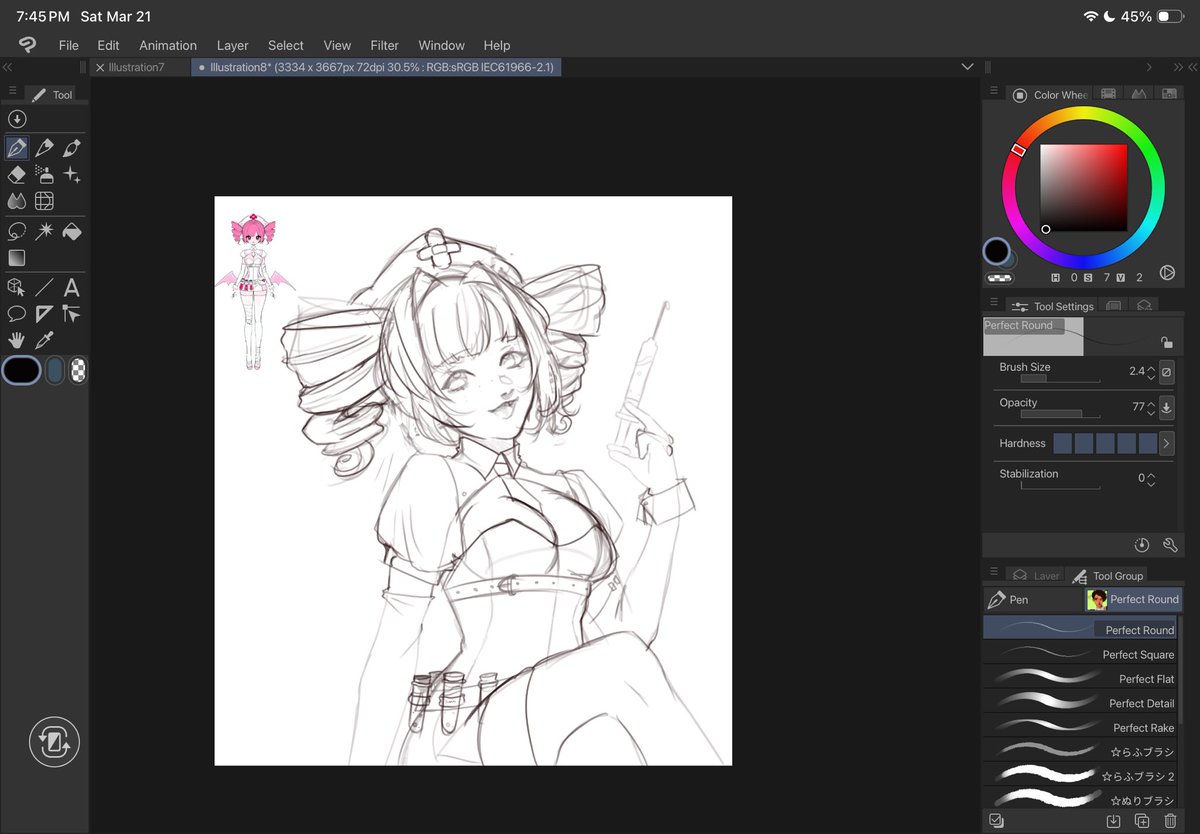The width and height of the screenshot is (1200, 834).
Task: Select the Decoration sparkle tool
Action: pyautogui.click(x=72, y=175)
